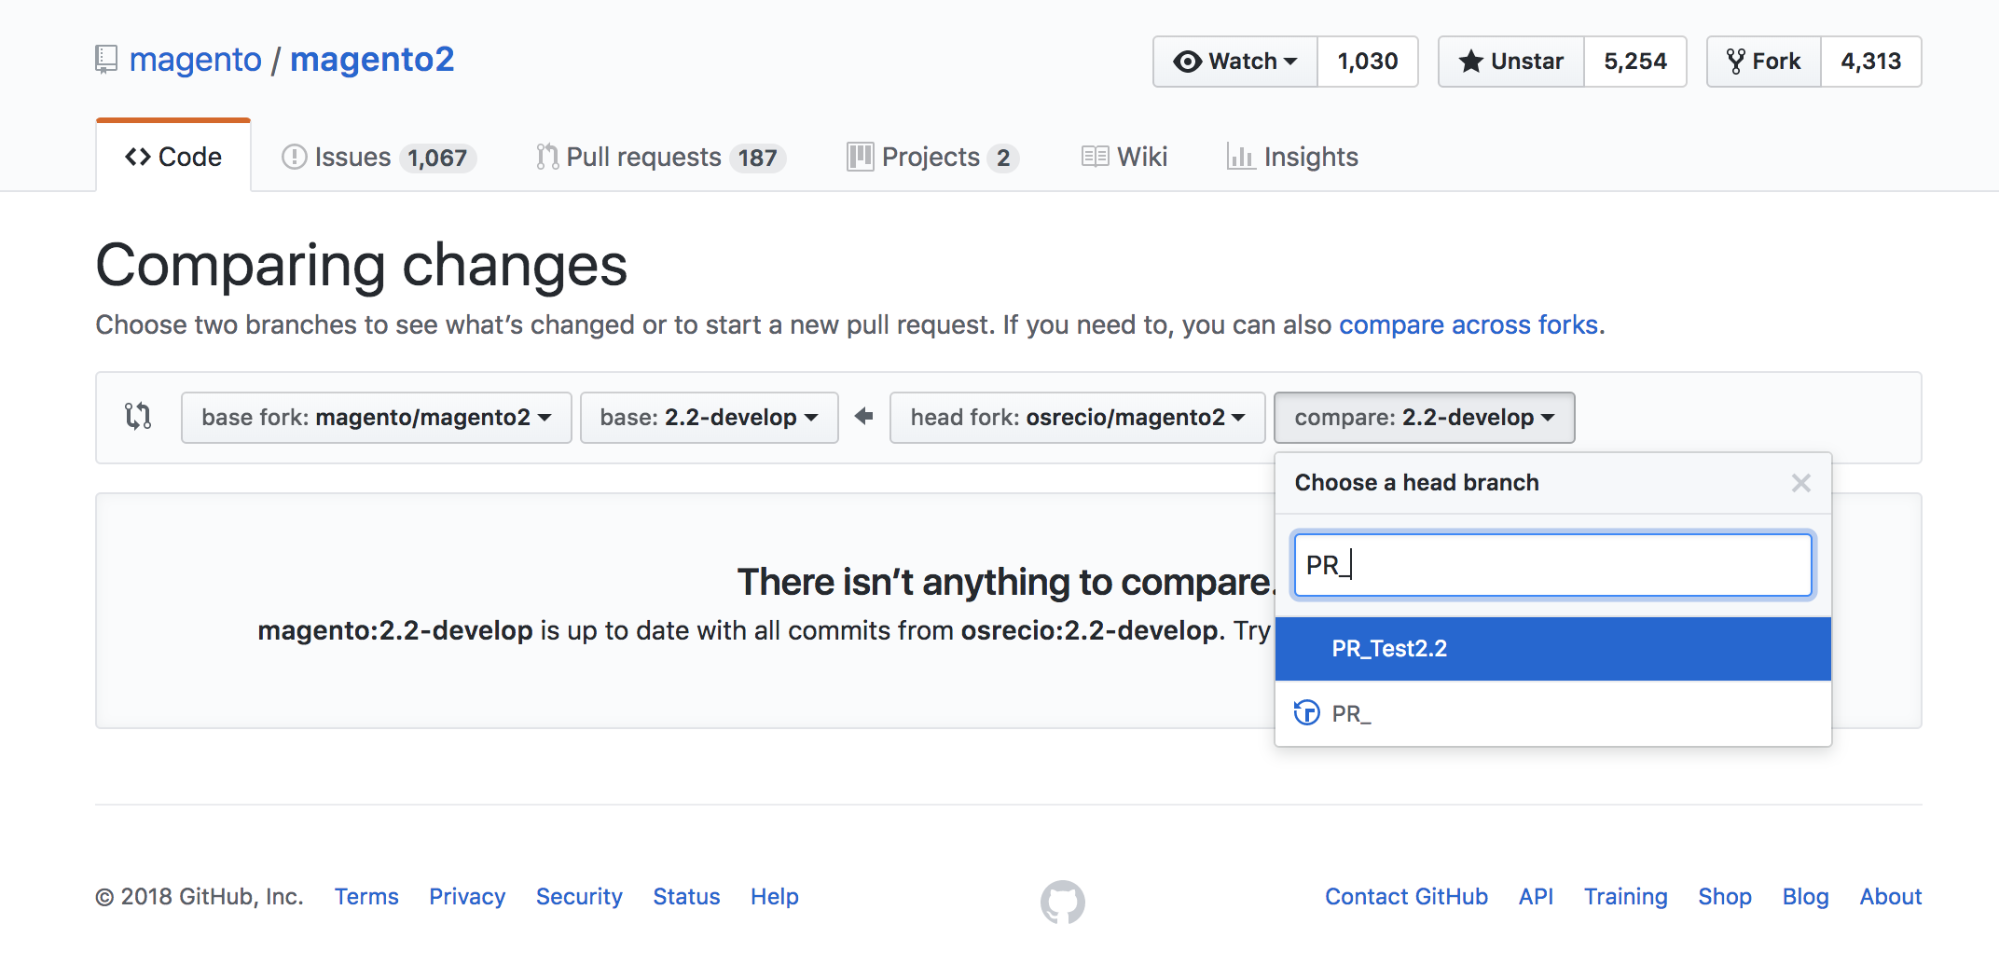The height and width of the screenshot is (968, 1999).
Task: Toggle the compare 2.2-develop dropdown
Action: point(1424,417)
